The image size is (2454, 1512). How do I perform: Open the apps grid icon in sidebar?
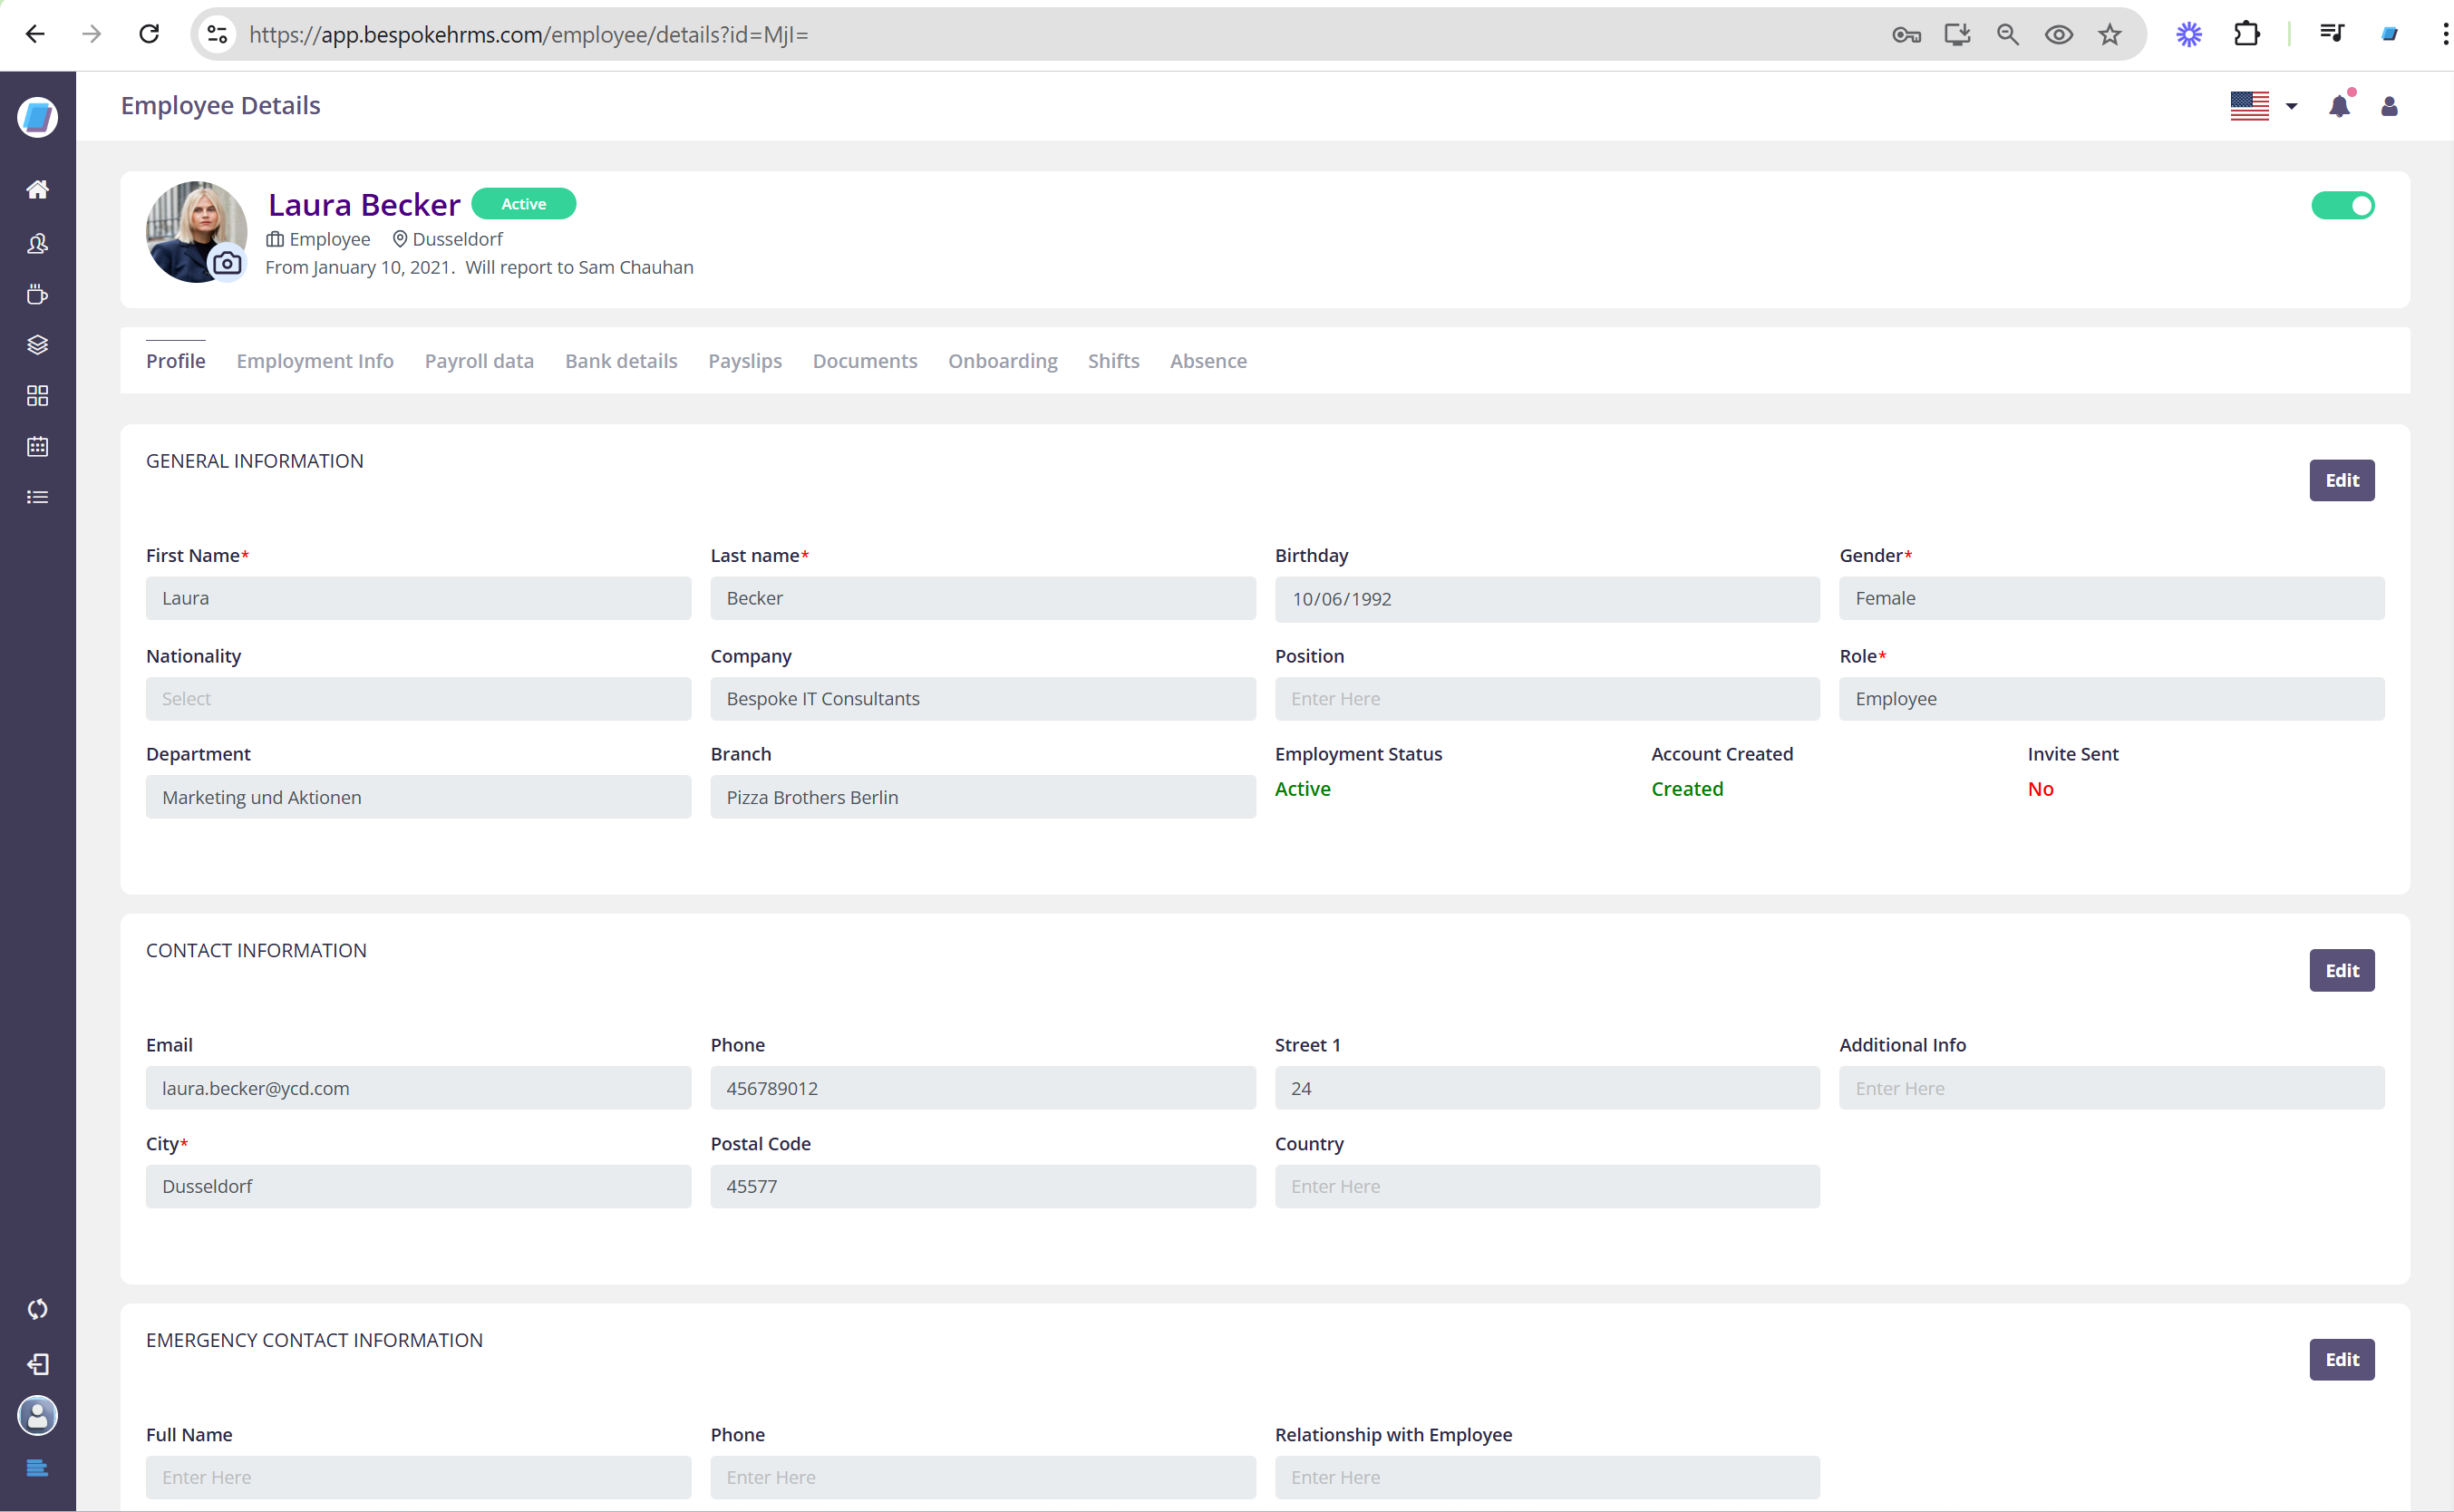click(37, 395)
